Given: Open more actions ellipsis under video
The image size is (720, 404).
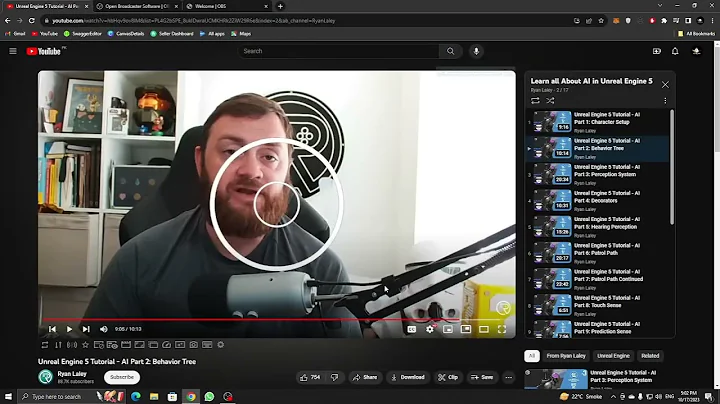Looking at the screenshot, I should [508, 377].
